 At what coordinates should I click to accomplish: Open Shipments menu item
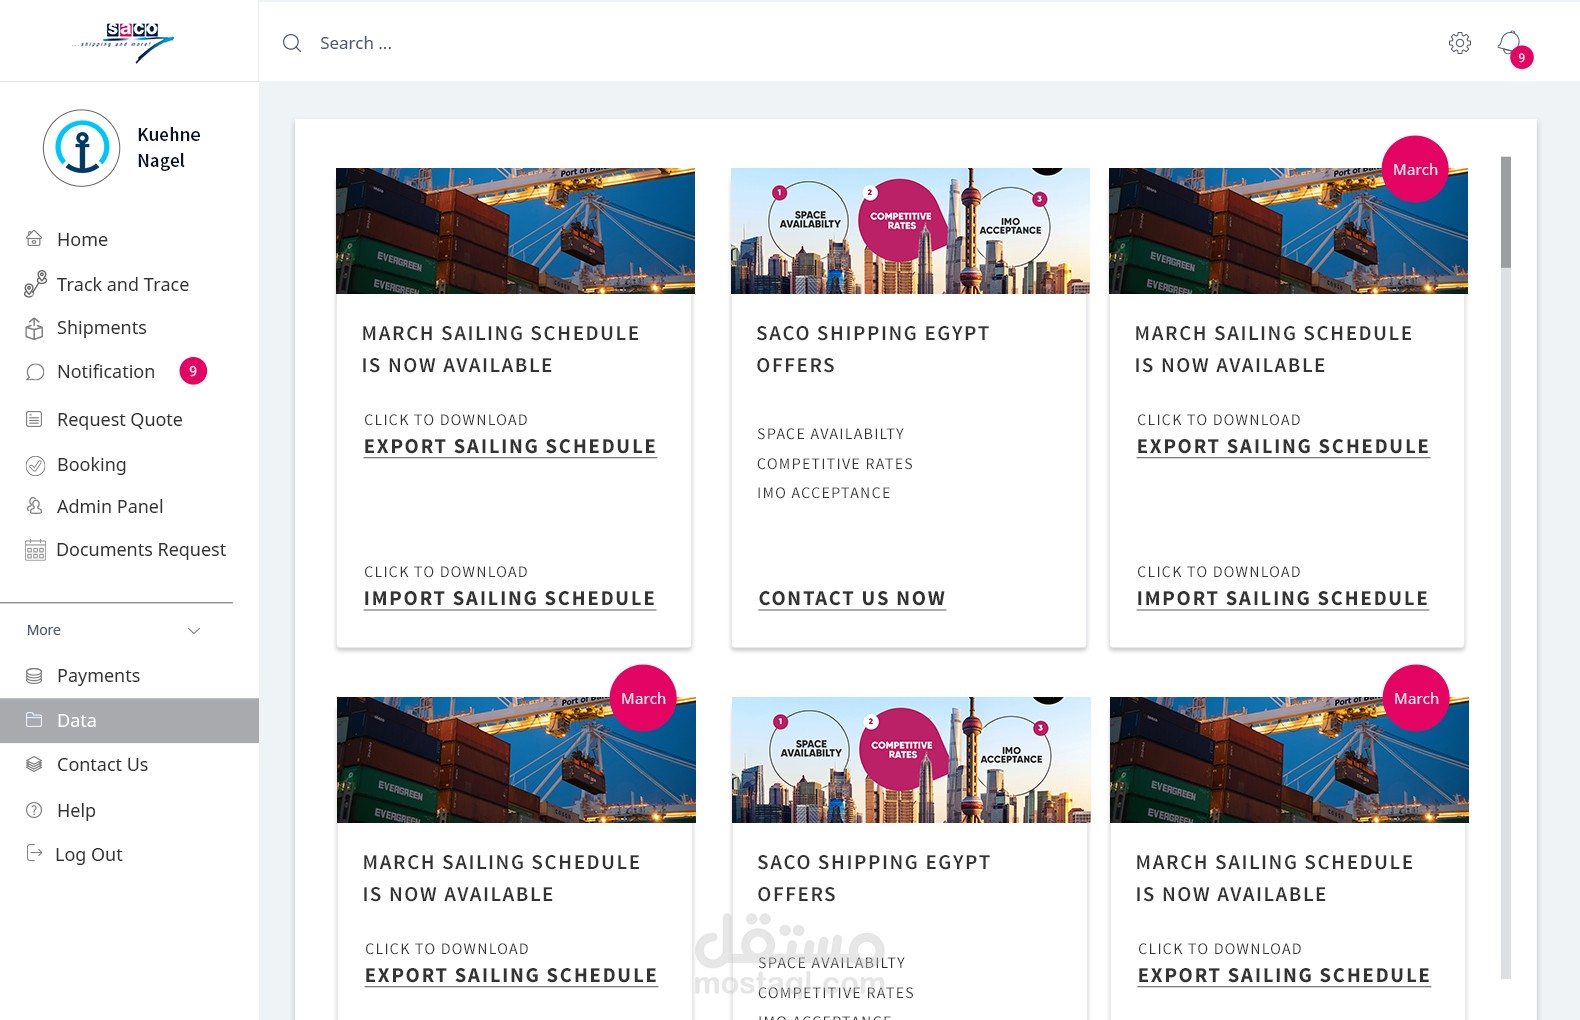[101, 327]
